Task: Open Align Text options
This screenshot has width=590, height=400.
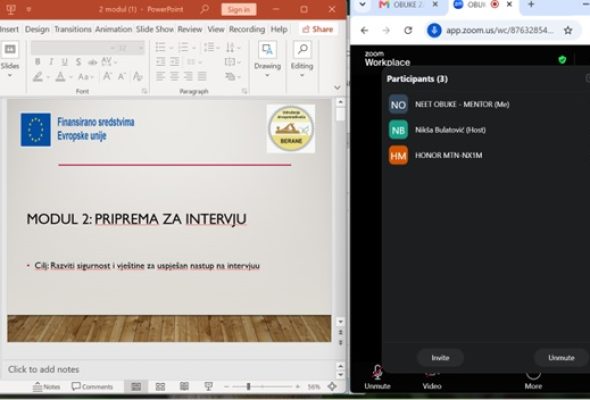Action: pos(232,62)
